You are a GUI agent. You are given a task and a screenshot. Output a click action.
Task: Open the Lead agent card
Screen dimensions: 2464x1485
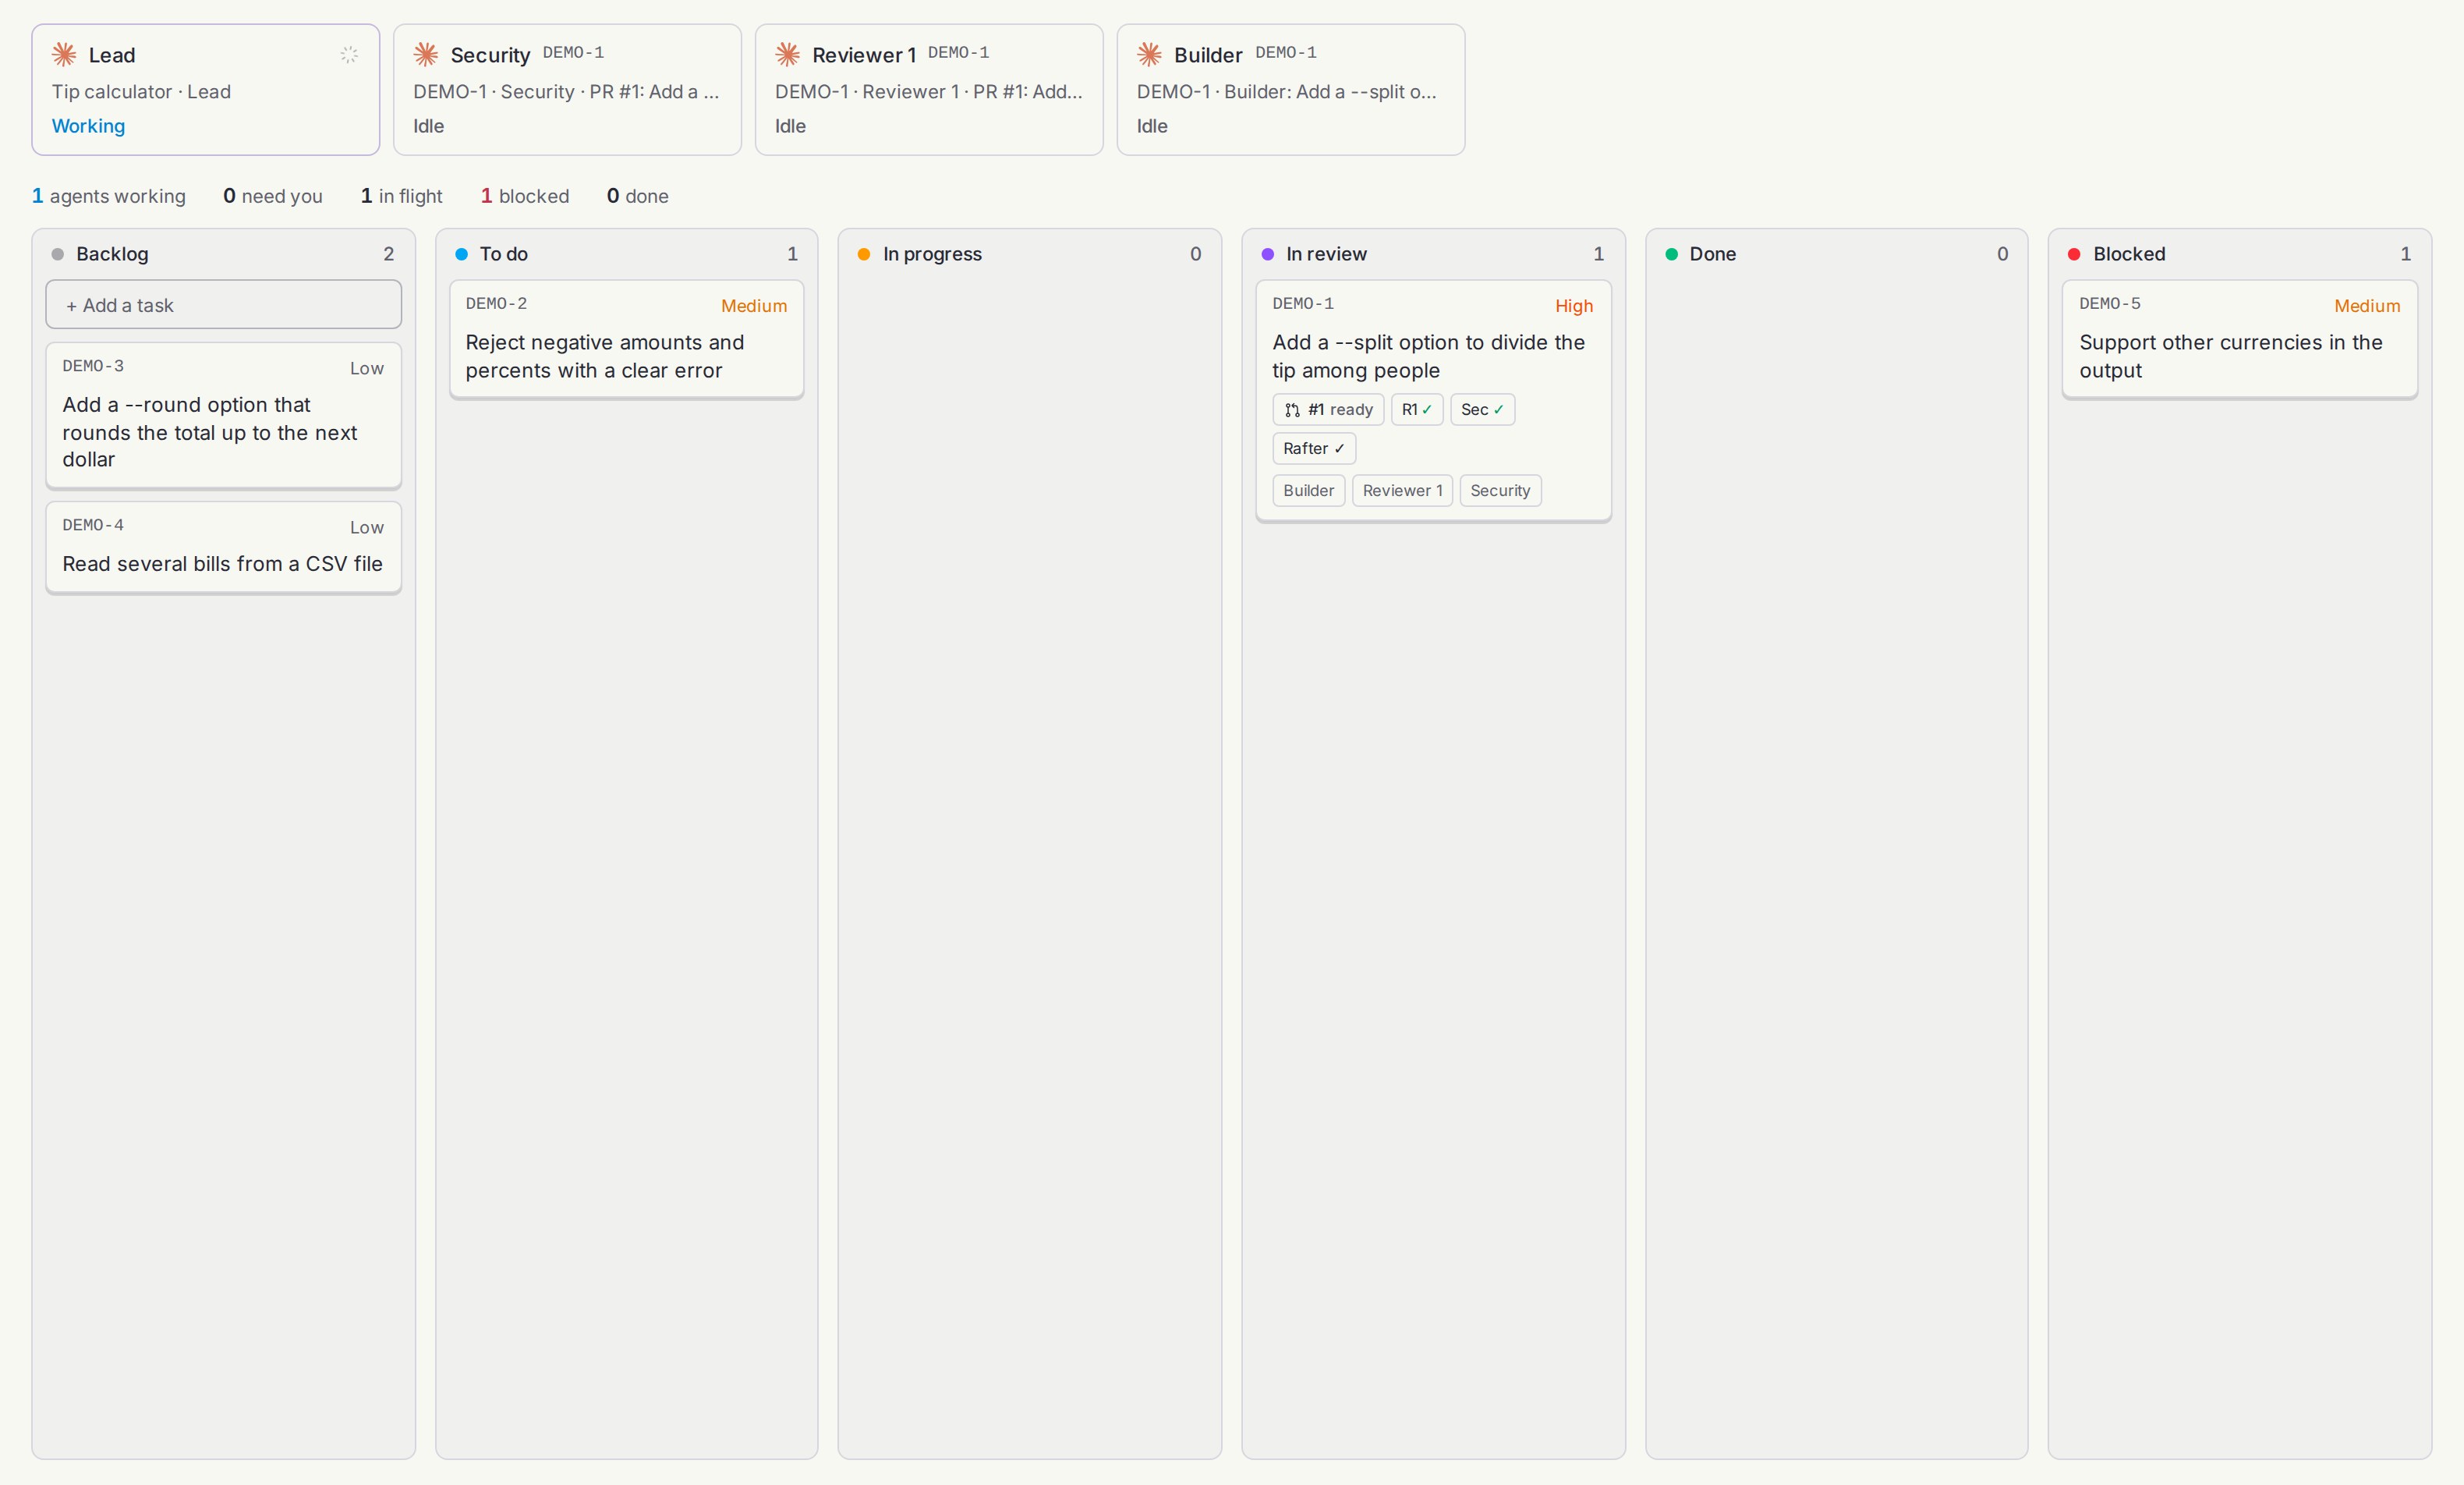click(206, 90)
